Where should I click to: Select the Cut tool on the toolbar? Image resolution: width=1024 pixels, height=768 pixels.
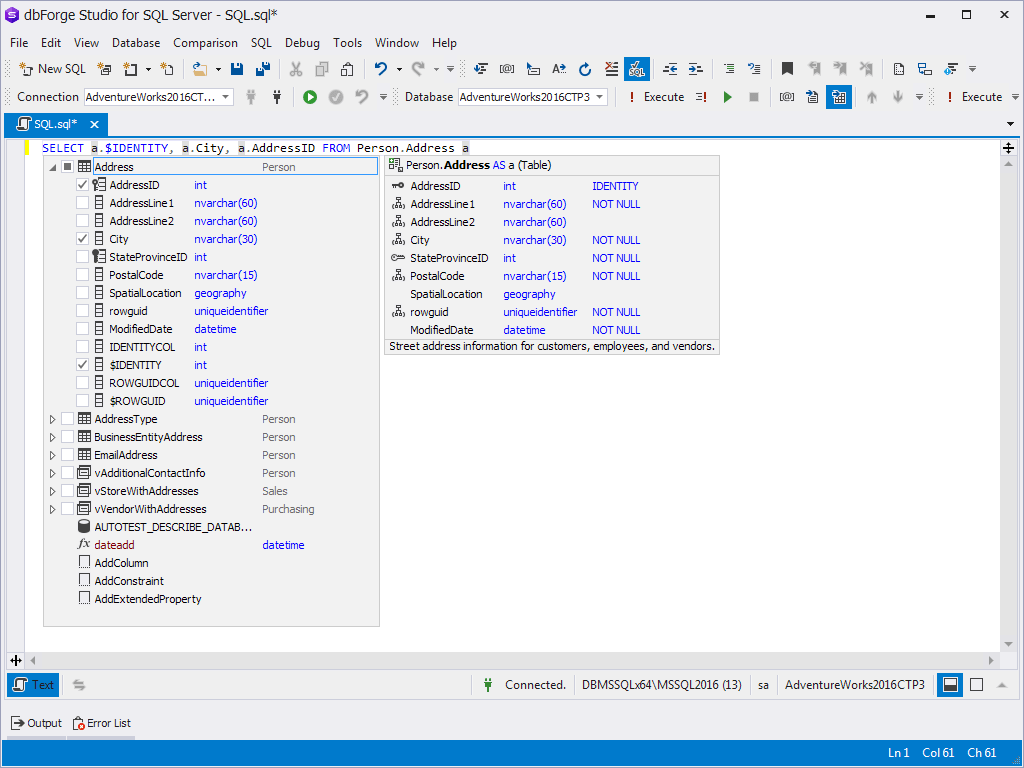click(296, 69)
